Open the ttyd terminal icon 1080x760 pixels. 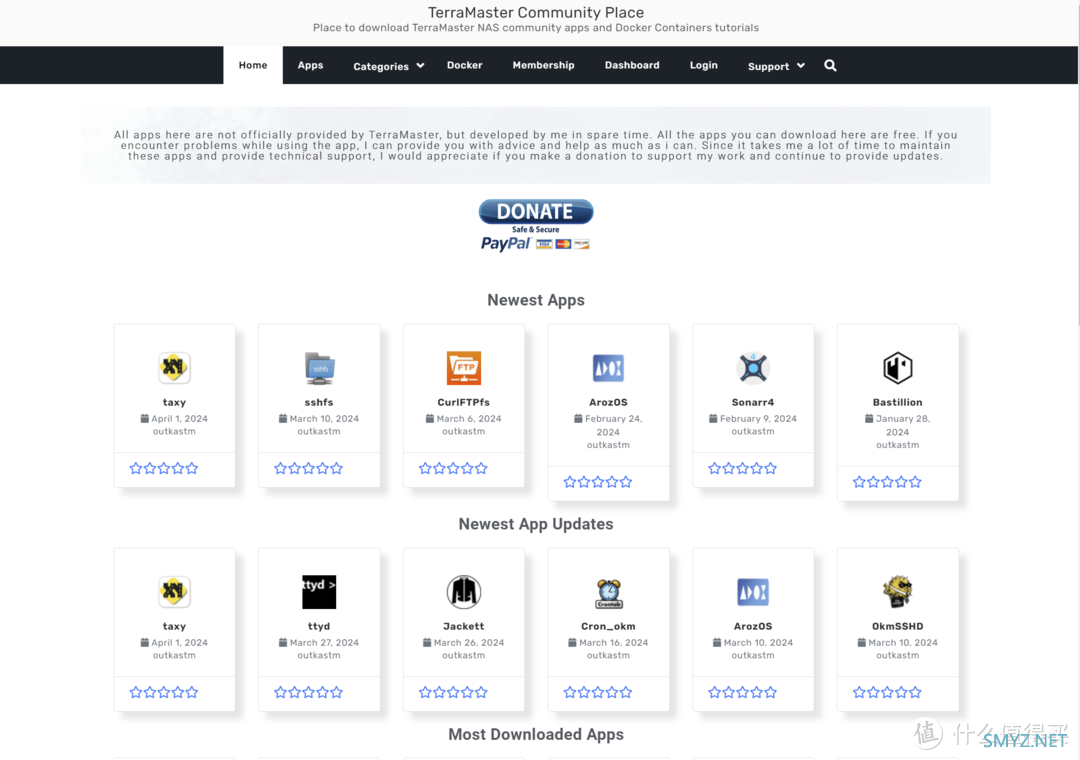point(319,592)
